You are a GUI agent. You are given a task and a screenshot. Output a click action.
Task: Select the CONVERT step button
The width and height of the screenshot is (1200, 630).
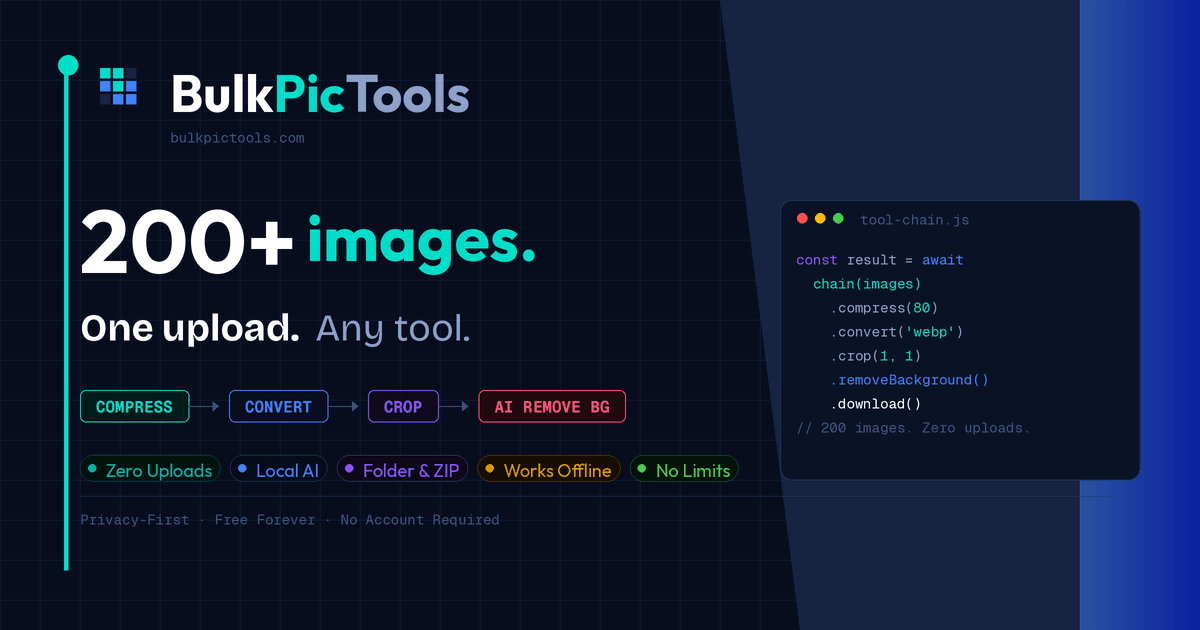278,407
